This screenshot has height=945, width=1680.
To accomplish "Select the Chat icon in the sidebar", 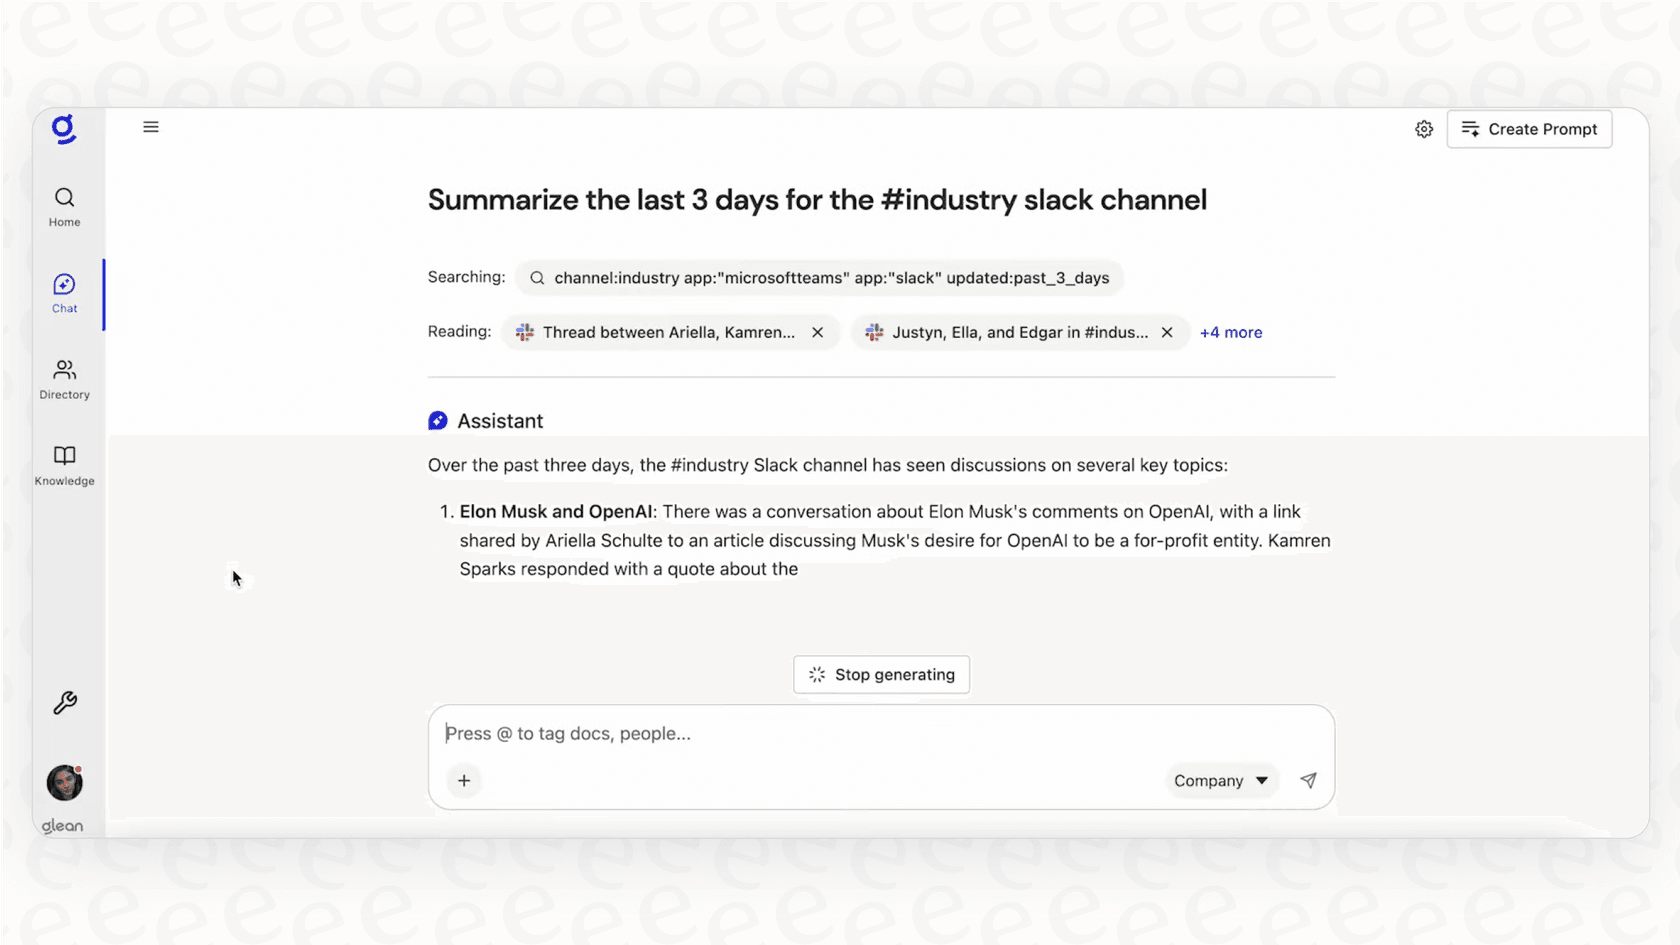I will (64, 292).
